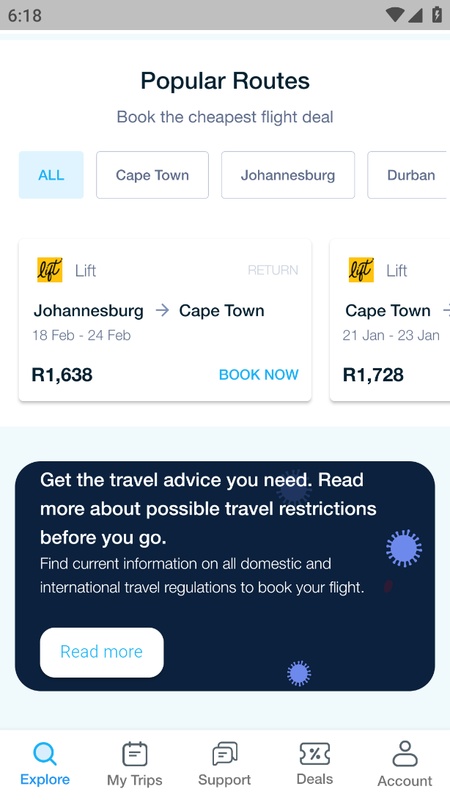
Task: Tap the Explore magnifier icon
Action: (x=45, y=754)
